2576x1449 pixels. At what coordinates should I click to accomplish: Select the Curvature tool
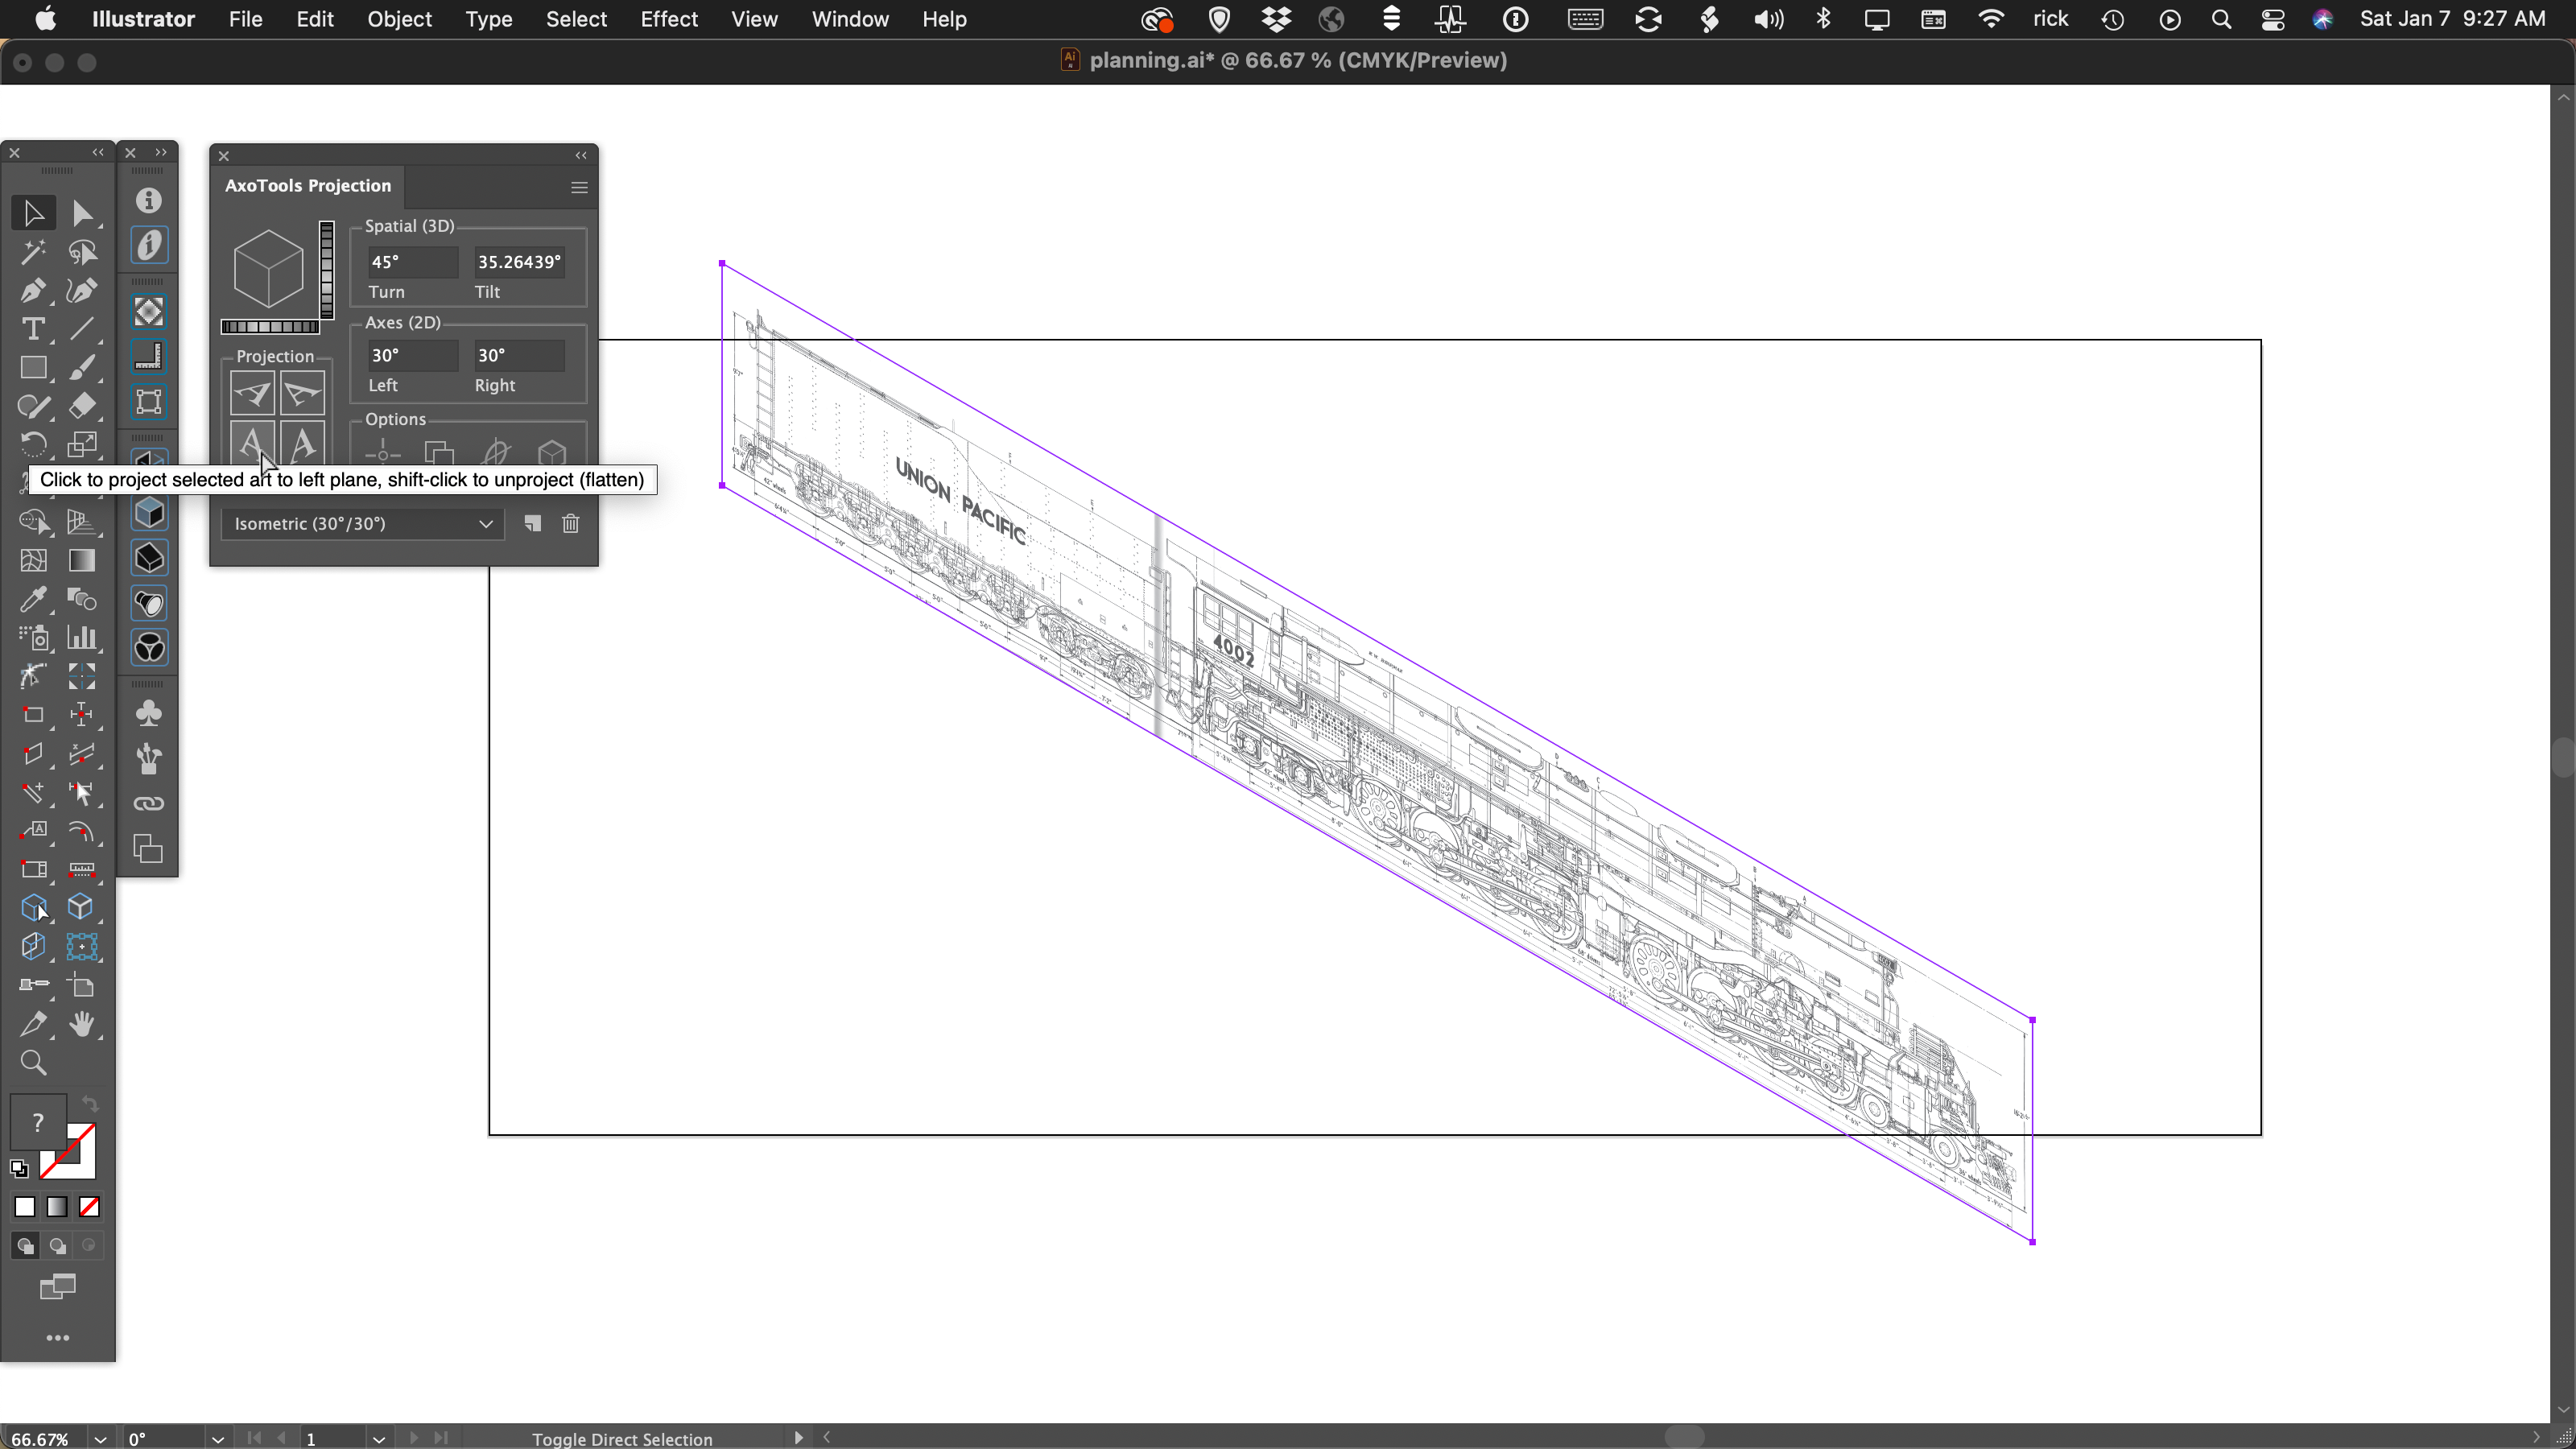point(82,291)
